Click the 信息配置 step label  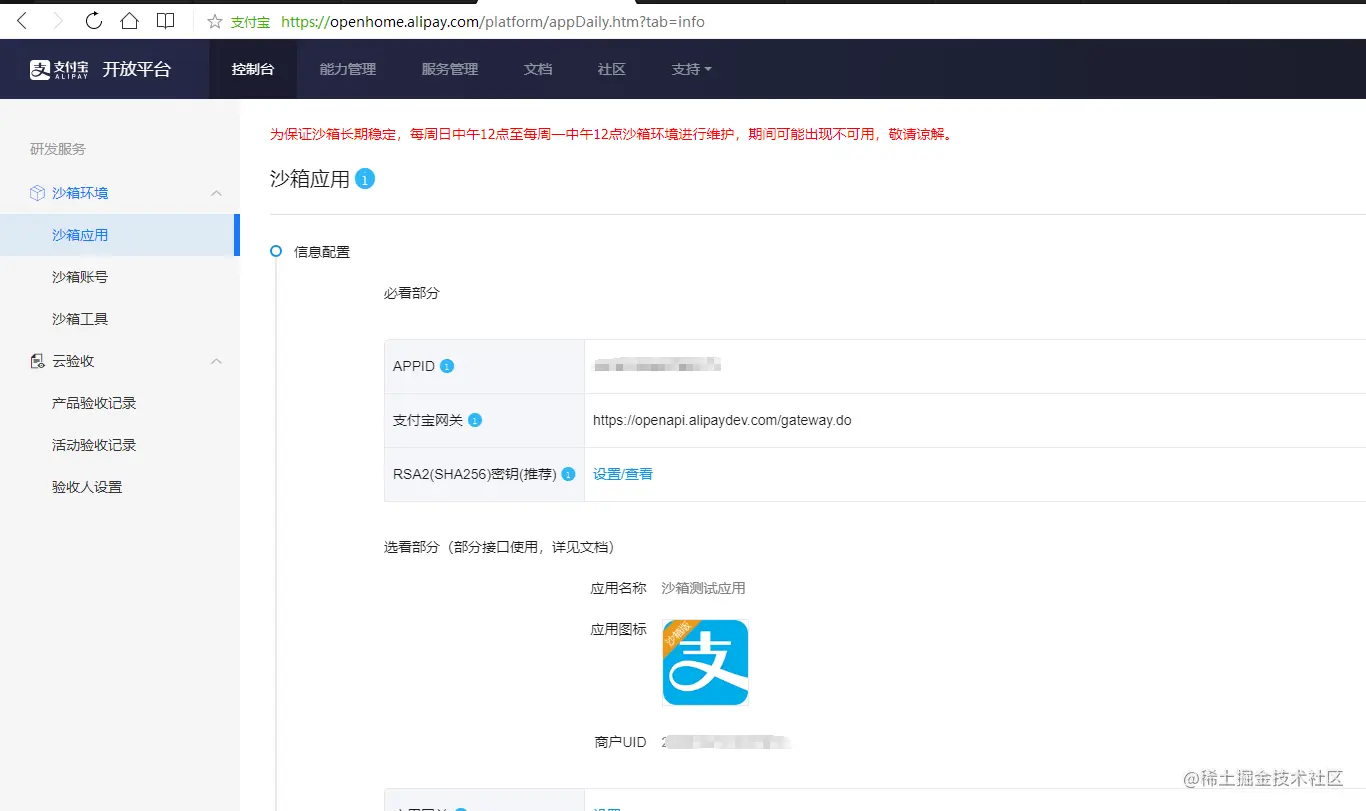coord(322,252)
